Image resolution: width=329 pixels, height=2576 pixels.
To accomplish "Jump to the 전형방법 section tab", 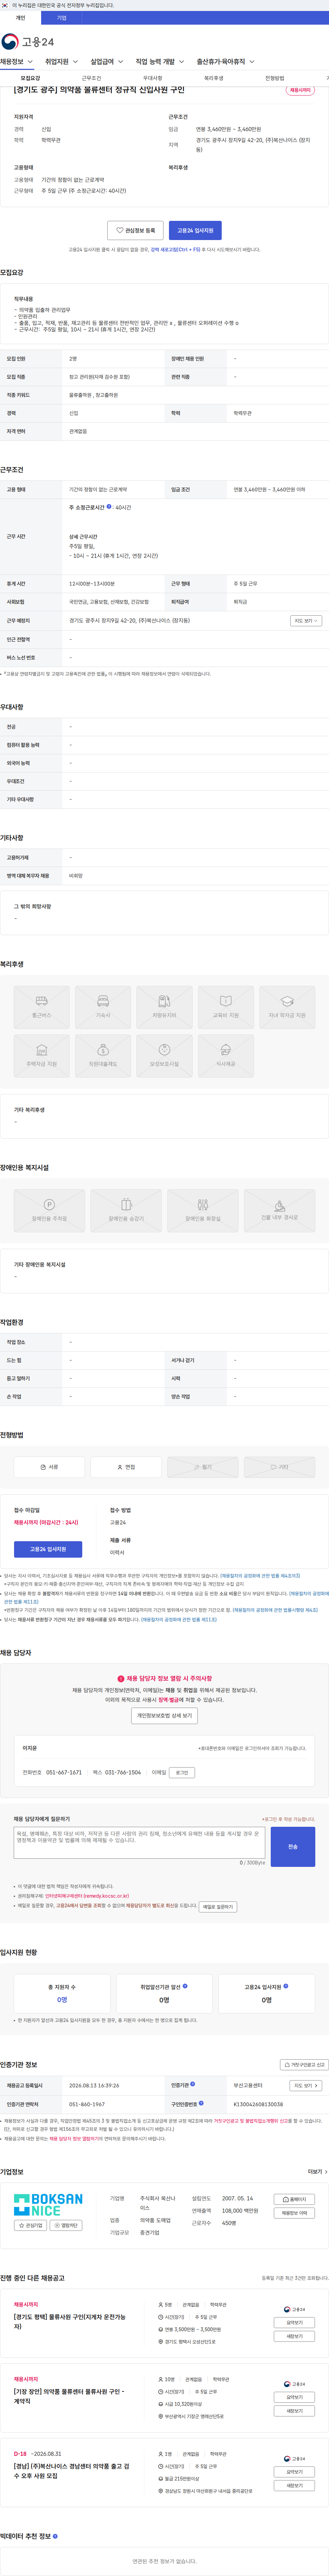I will (274, 78).
